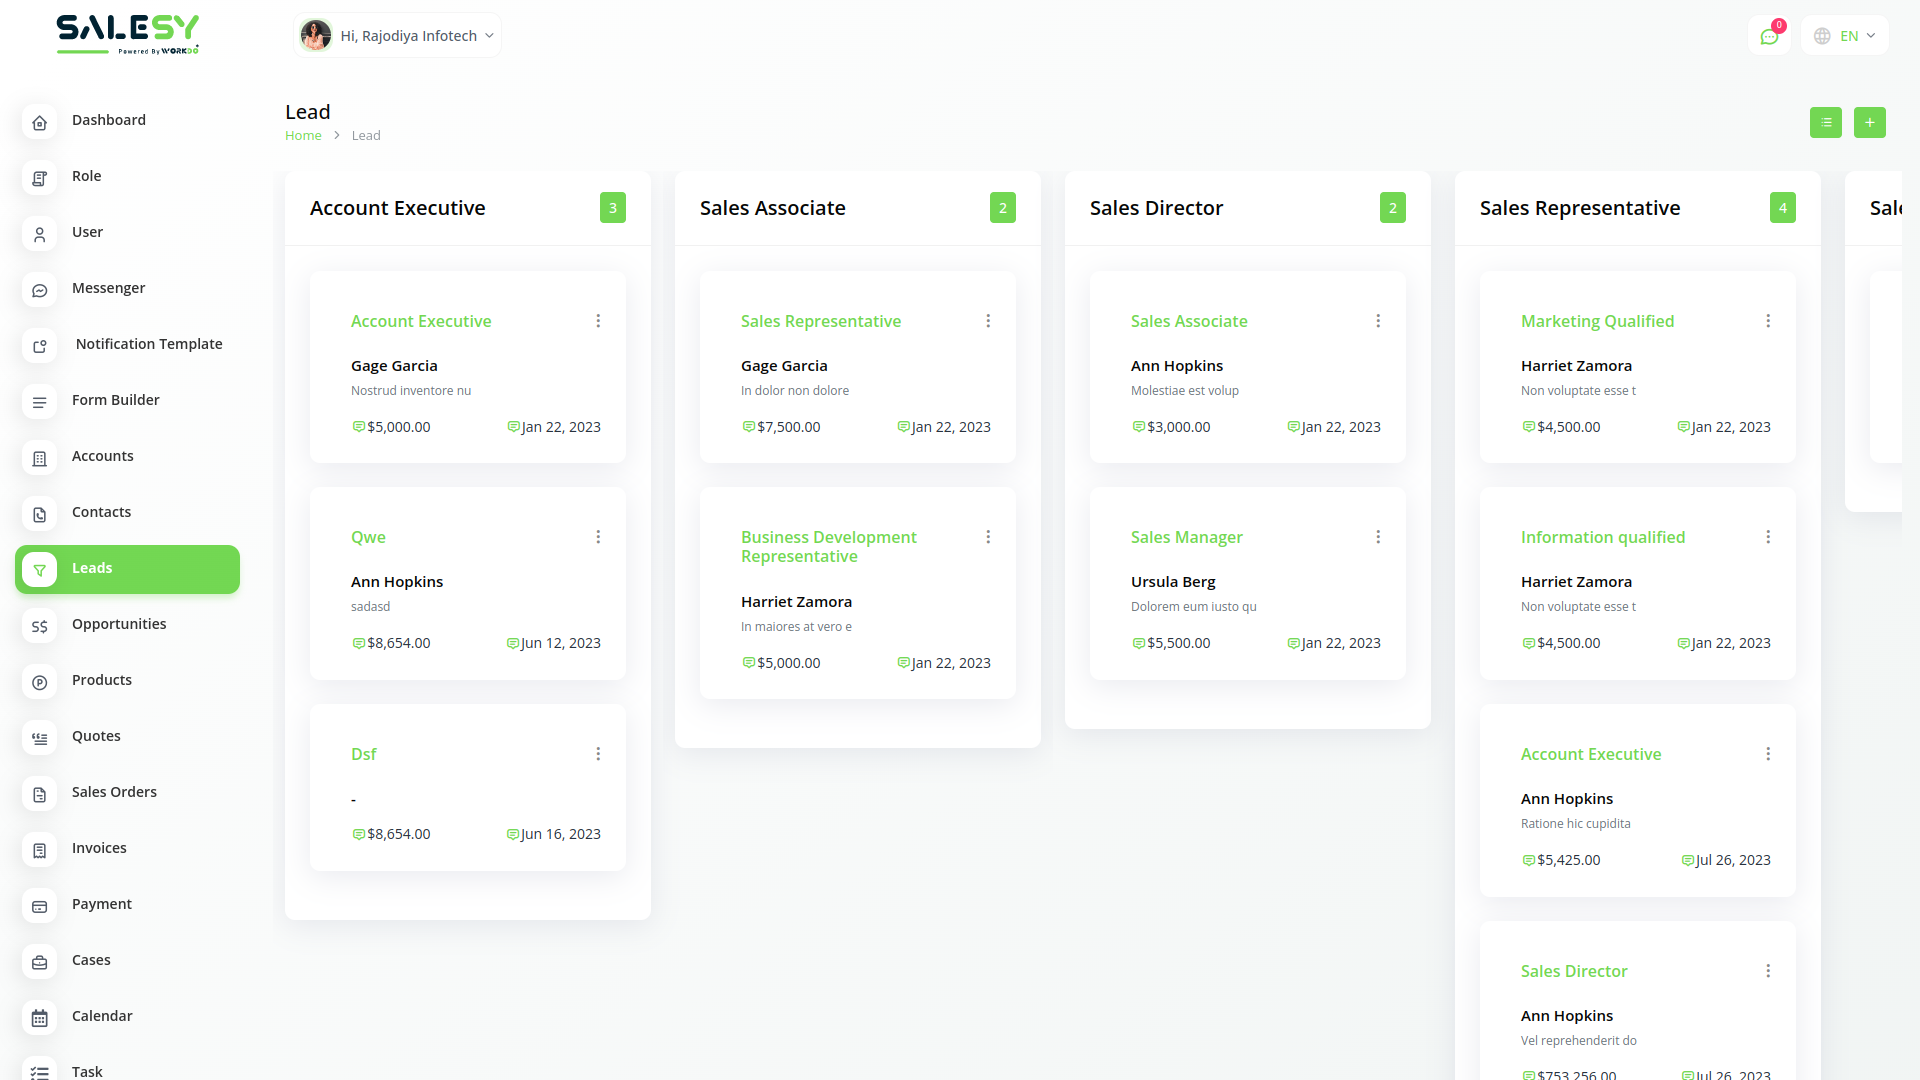Click the list view icon button
The width and height of the screenshot is (1920, 1080).
[x=1825, y=122]
